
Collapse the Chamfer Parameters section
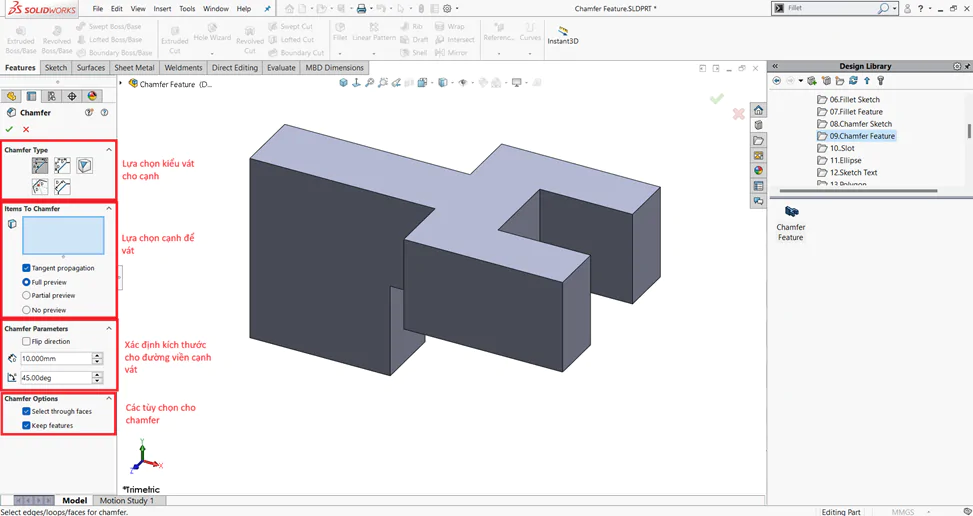point(109,329)
